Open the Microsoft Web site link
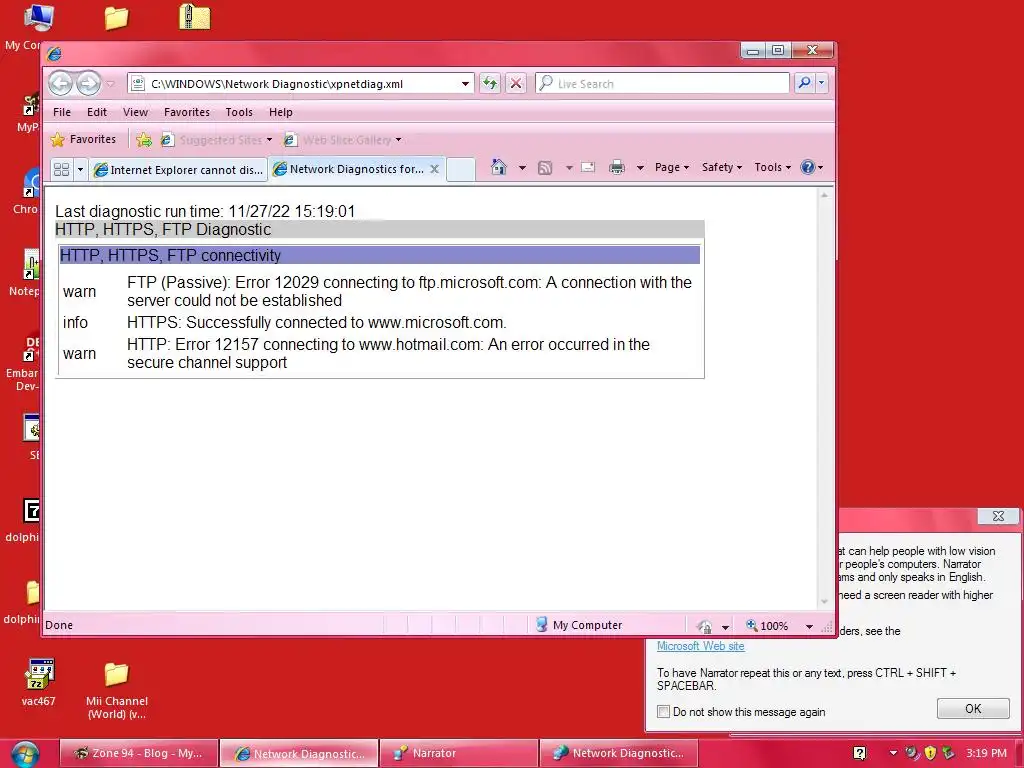1024x768 pixels. click(x=701, y=646)
